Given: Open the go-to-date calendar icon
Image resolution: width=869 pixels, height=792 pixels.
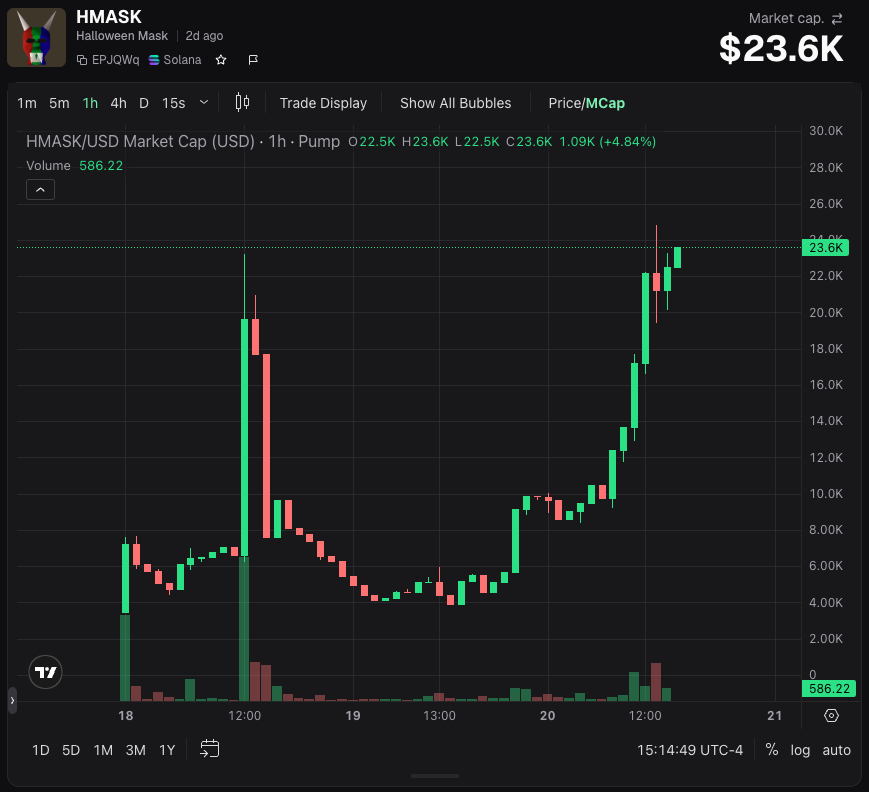Looking at the screenshot, I should pyautogui.click(x=209, y=749).
